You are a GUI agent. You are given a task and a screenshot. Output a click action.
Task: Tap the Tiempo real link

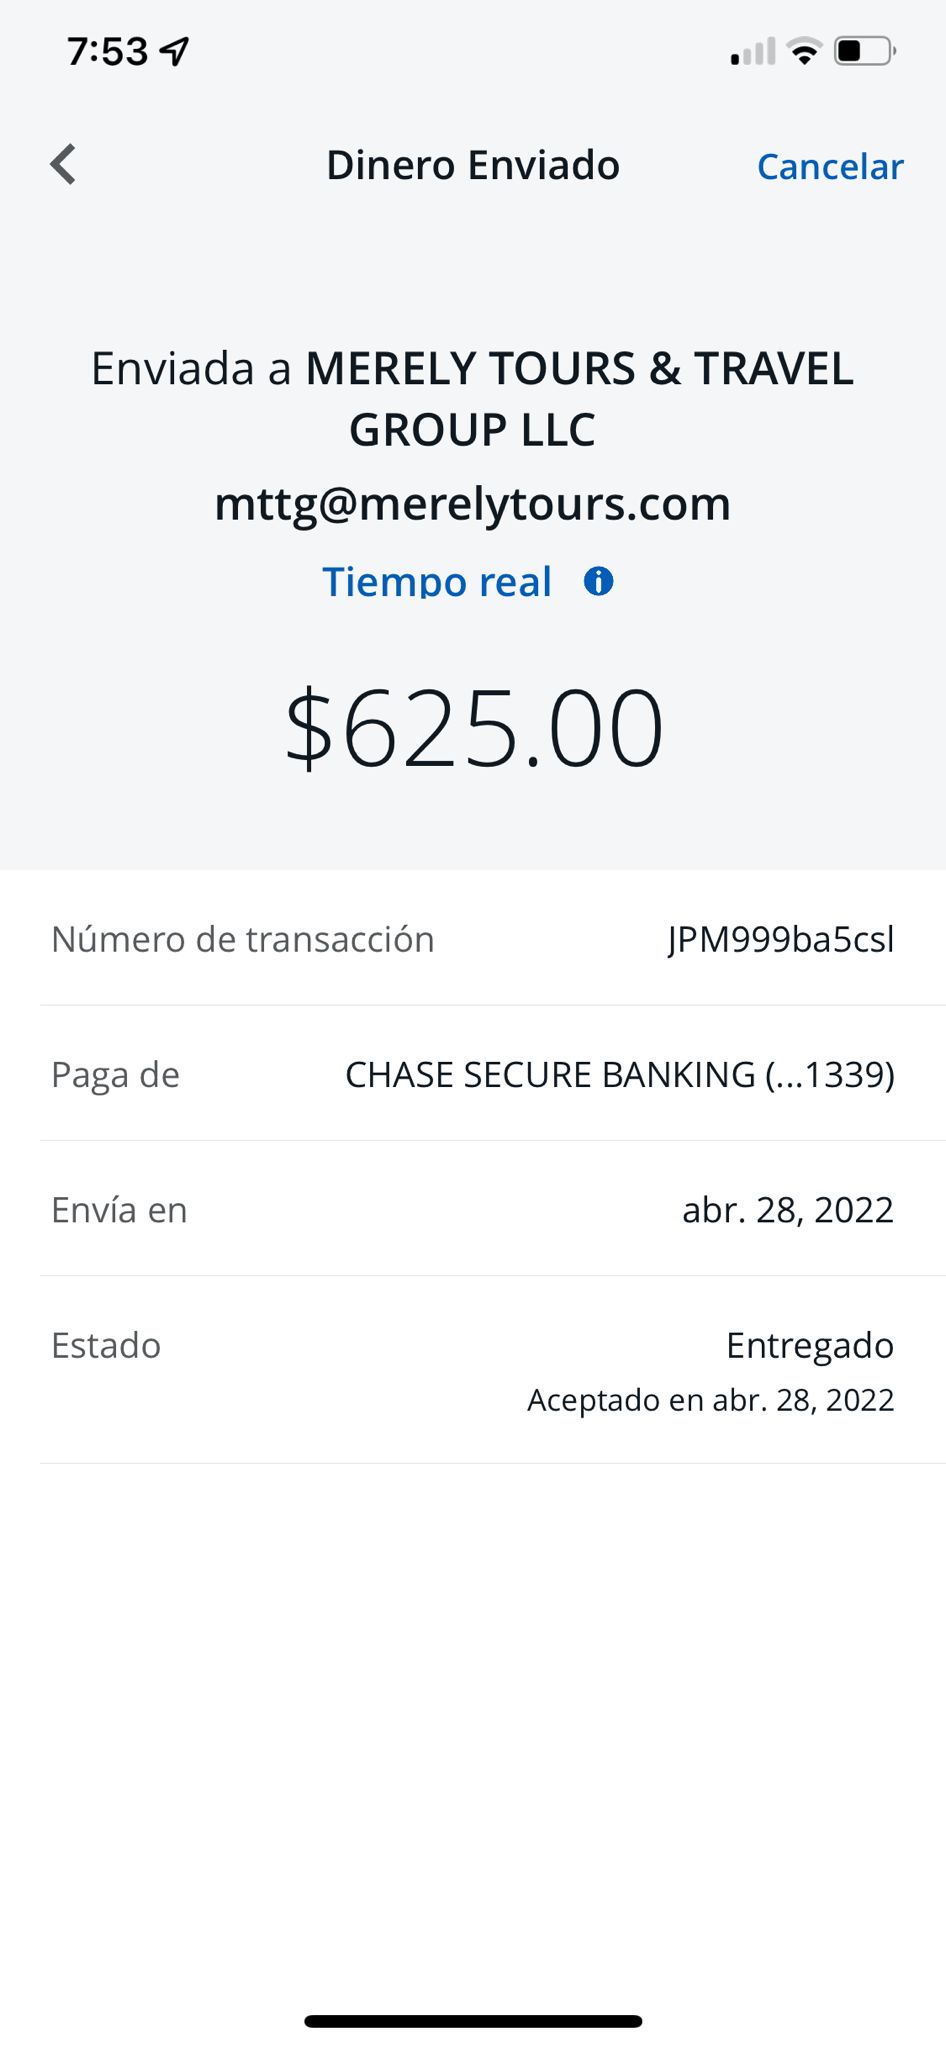coord(437,582)
